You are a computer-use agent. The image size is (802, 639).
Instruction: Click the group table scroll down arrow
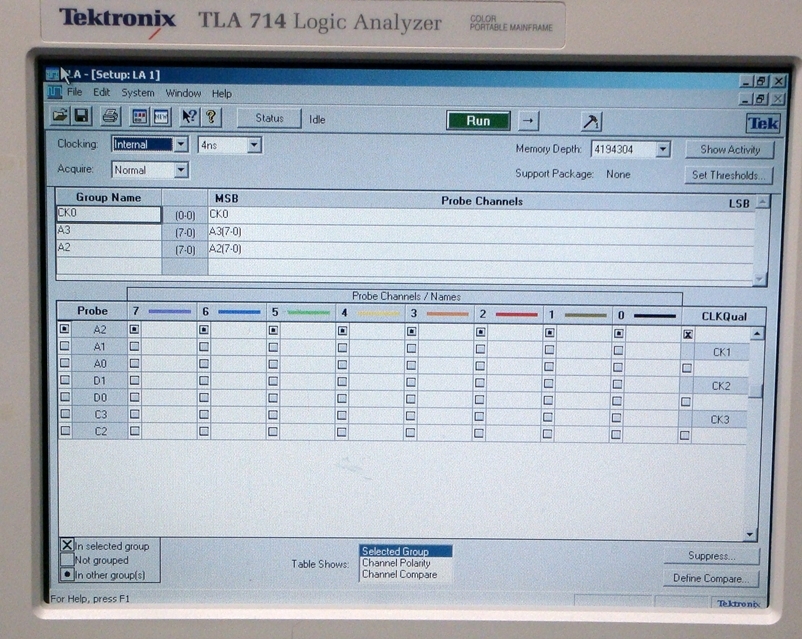760,279
